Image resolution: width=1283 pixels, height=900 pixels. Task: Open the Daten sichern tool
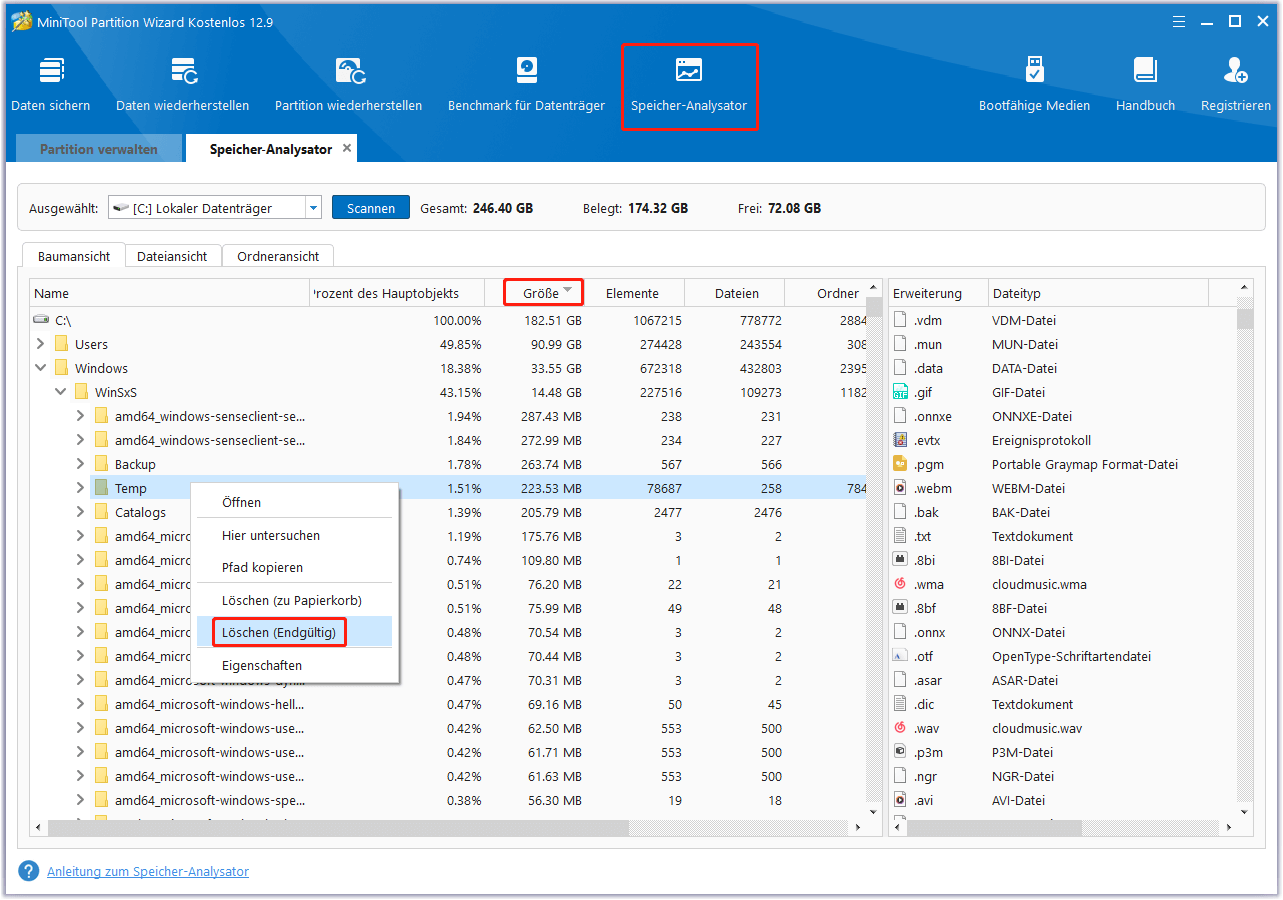coord(50,84)
